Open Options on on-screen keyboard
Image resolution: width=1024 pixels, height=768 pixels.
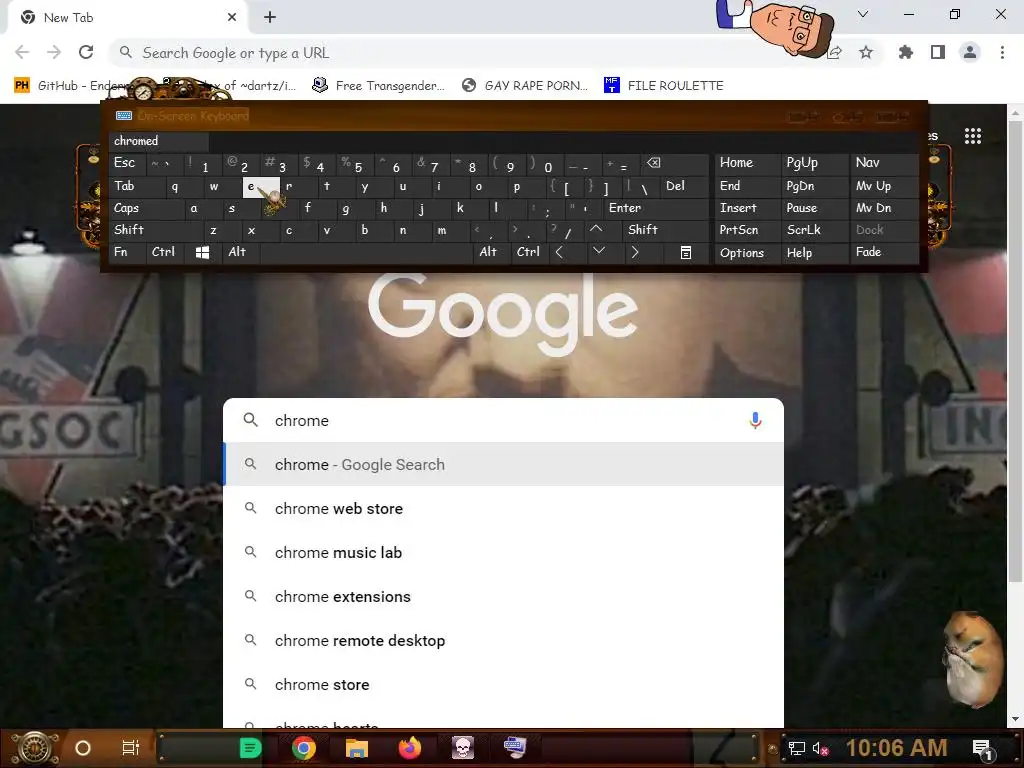pyautogui.click(x=747, y=253)
